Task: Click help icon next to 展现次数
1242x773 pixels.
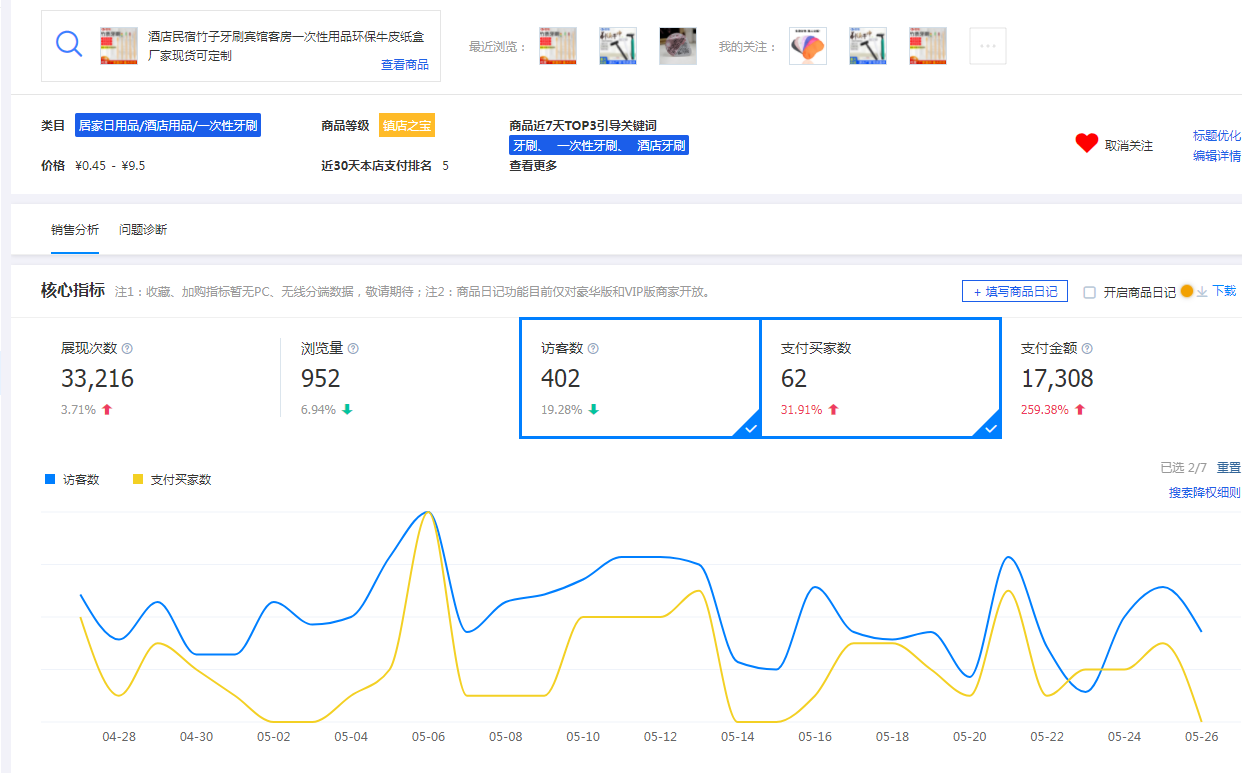Action: pyautogui.click(x=127, y=349)
